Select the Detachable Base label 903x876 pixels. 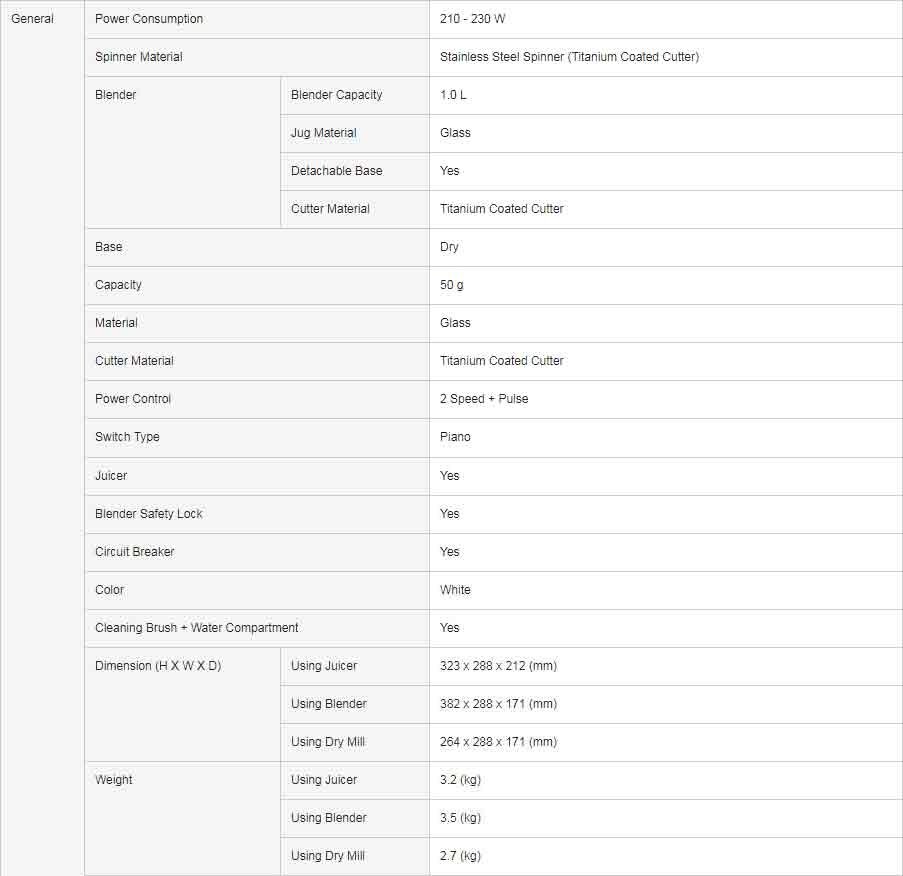click(336, 171)
